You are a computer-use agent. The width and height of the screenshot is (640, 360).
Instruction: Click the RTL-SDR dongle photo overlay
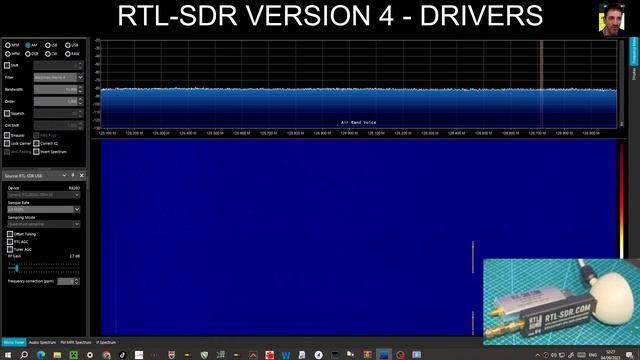(561, 302)
